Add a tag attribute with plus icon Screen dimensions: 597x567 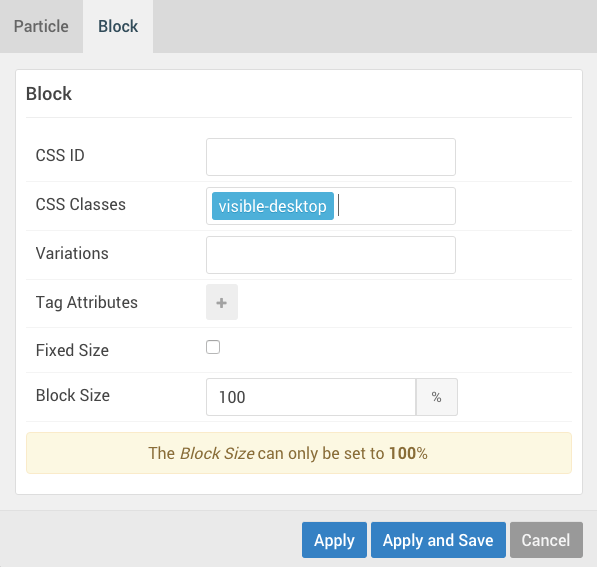(x=222, y=302)
